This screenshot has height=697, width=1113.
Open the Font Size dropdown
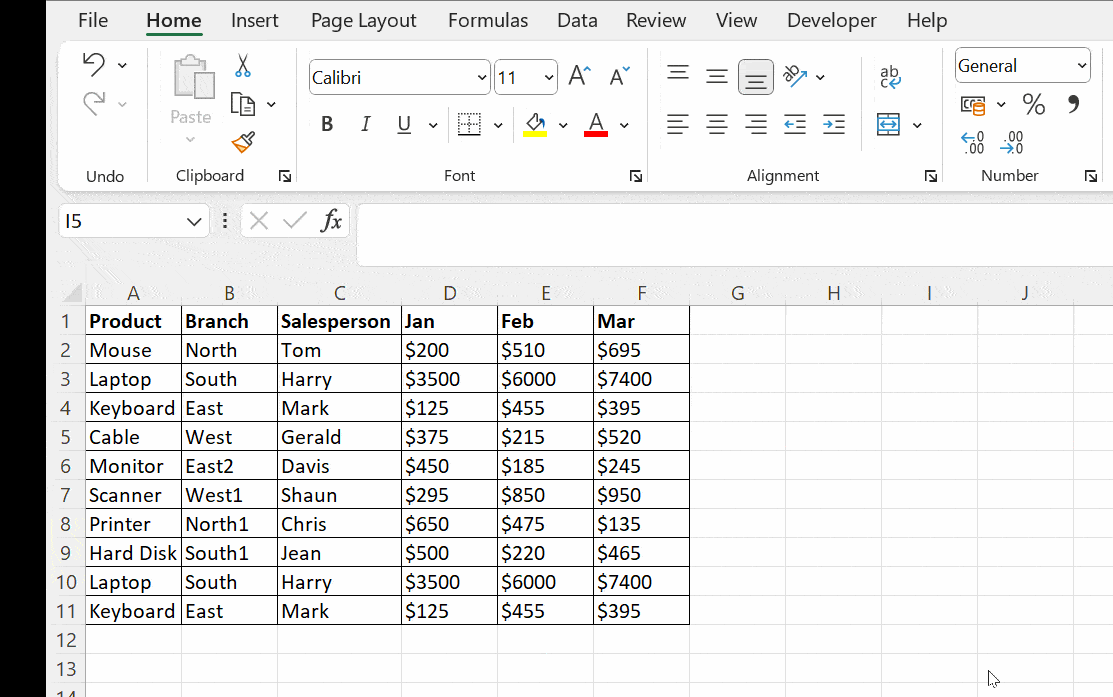pos(549,77)
